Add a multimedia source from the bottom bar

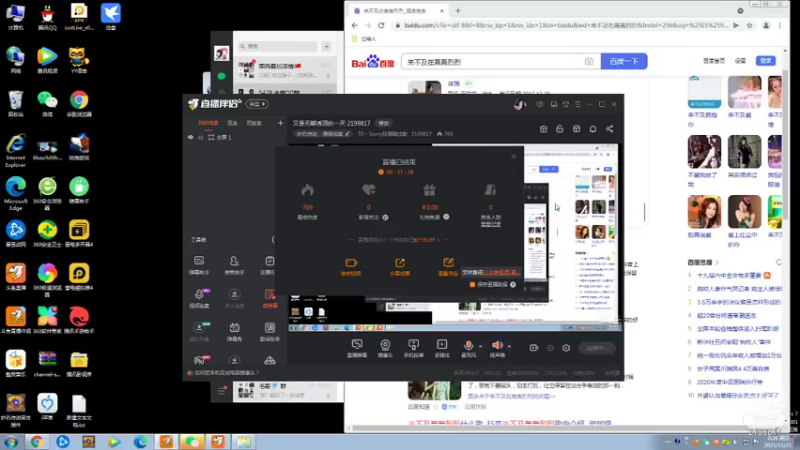[442, 348]
